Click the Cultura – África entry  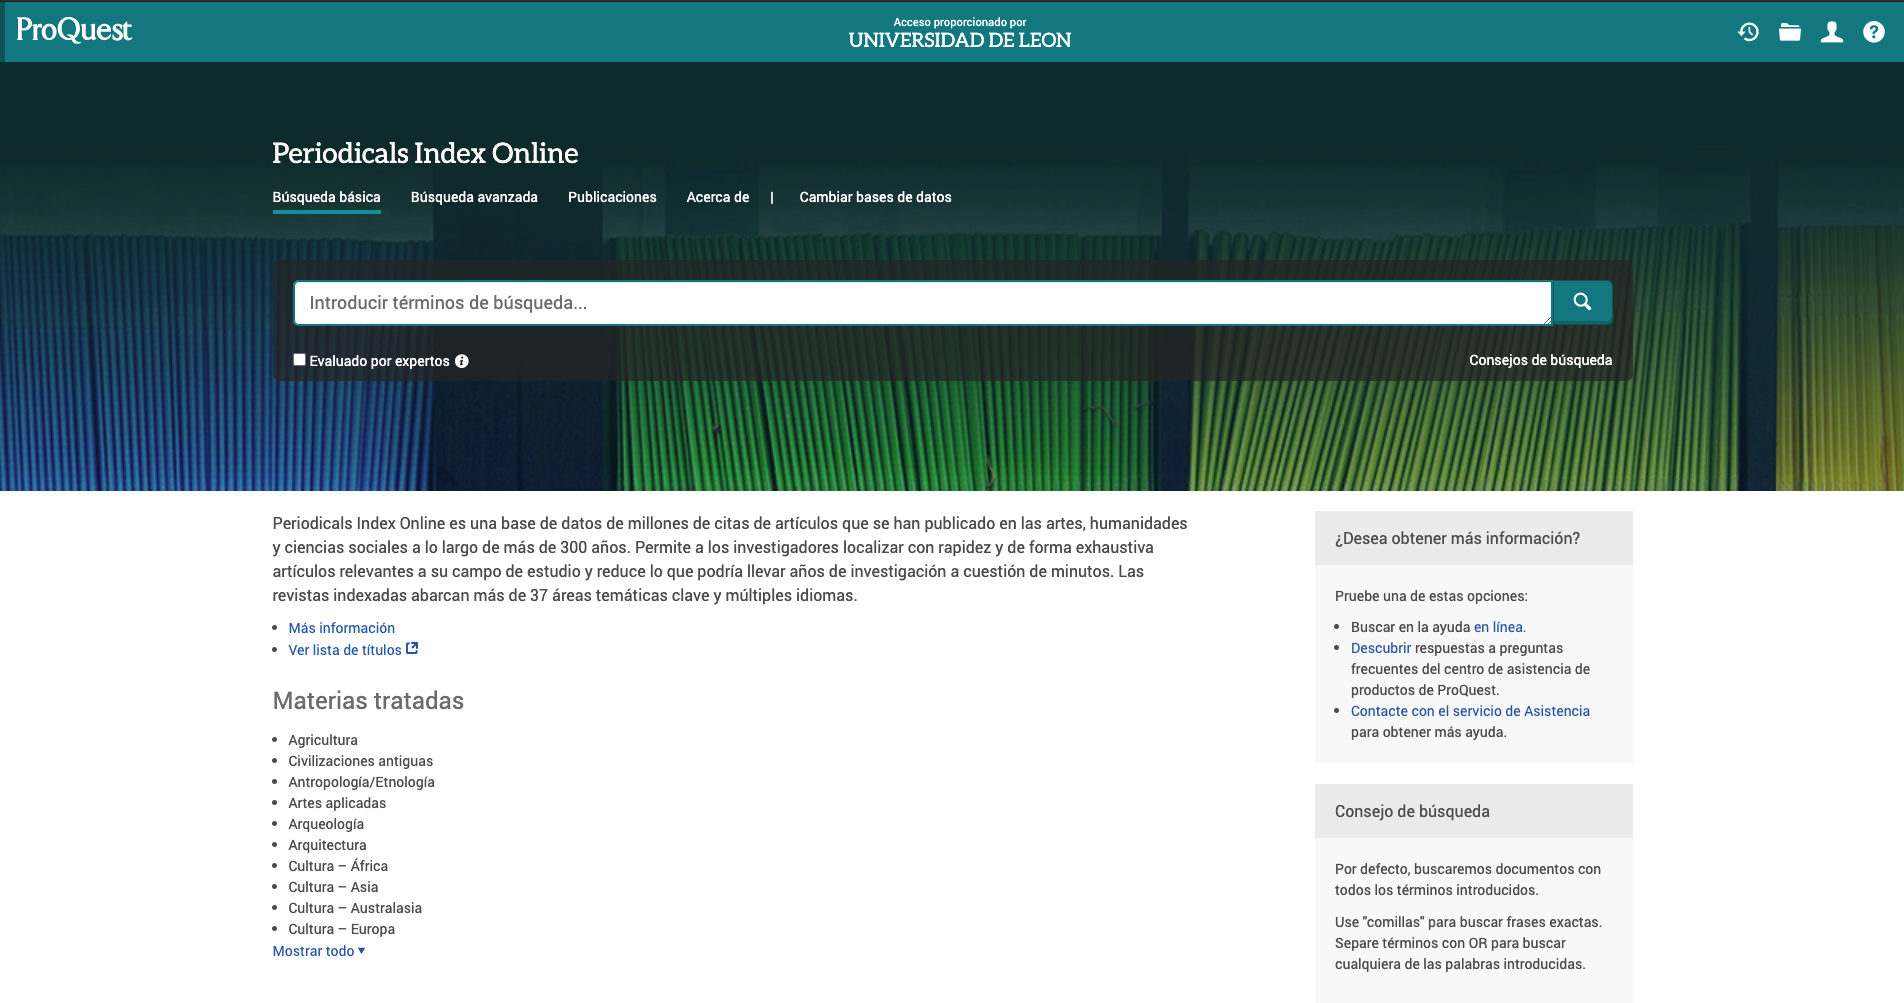pyautogui.click(x=338, y=866)
